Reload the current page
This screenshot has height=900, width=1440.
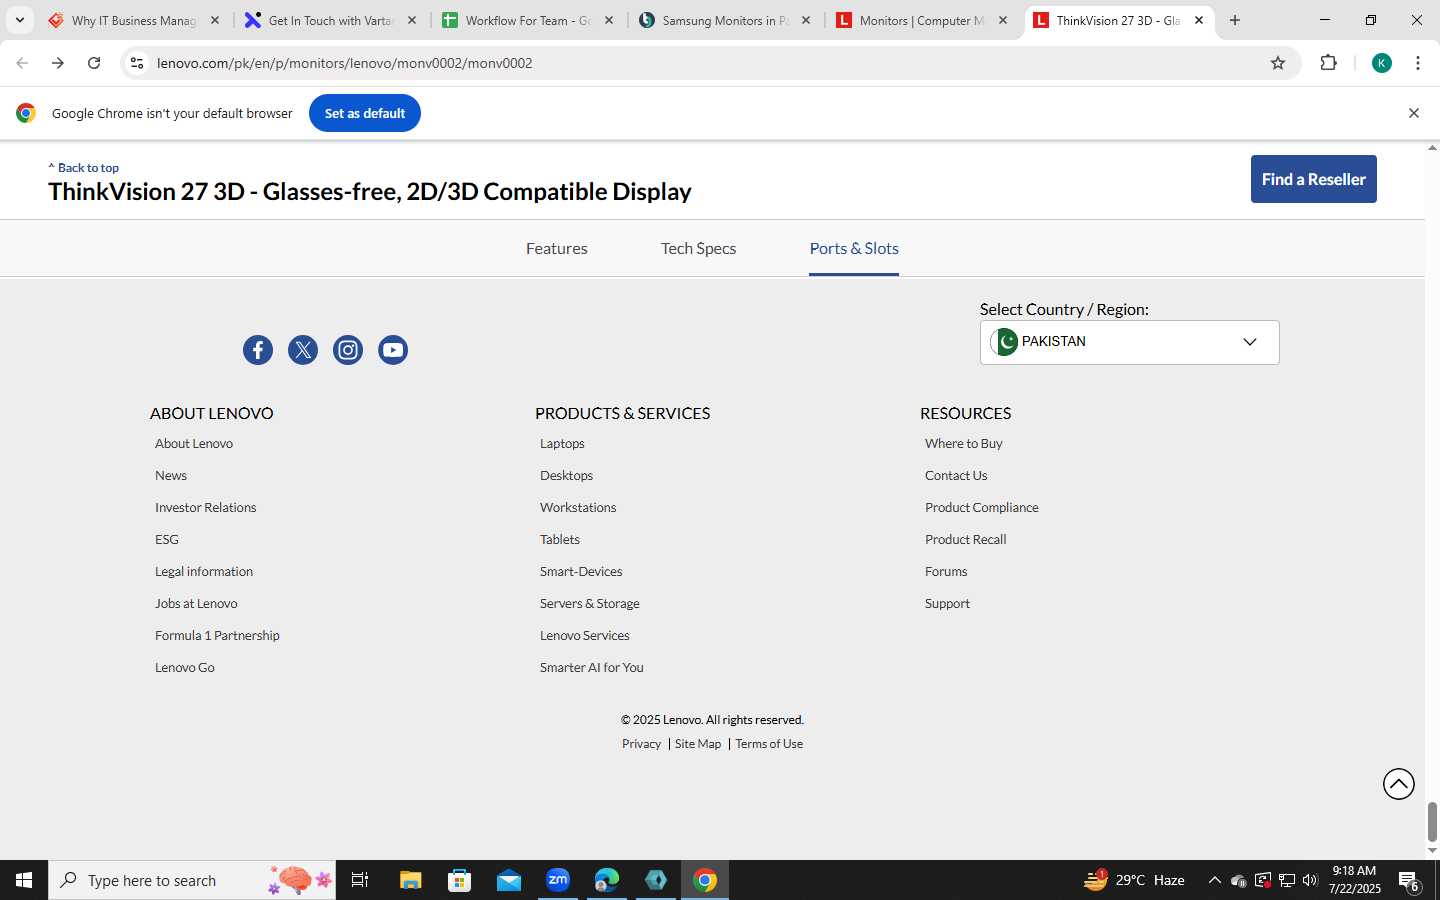(94, 63)
